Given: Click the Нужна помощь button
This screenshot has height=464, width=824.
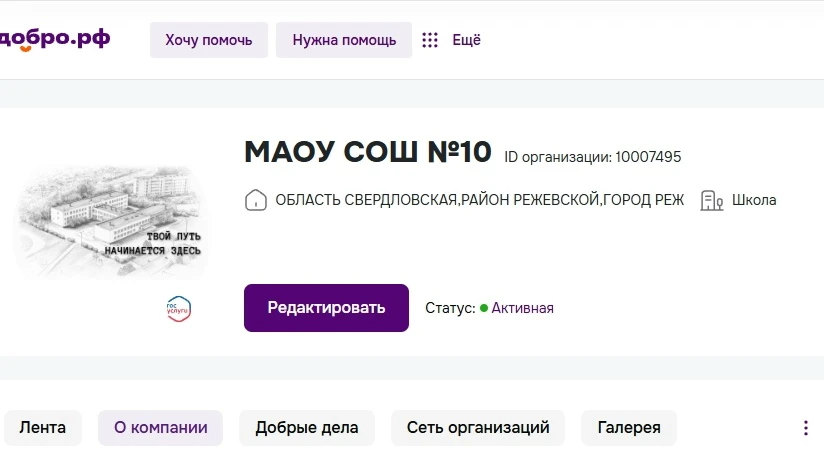Looking at the screenshot, I should (x=344, y=40).
